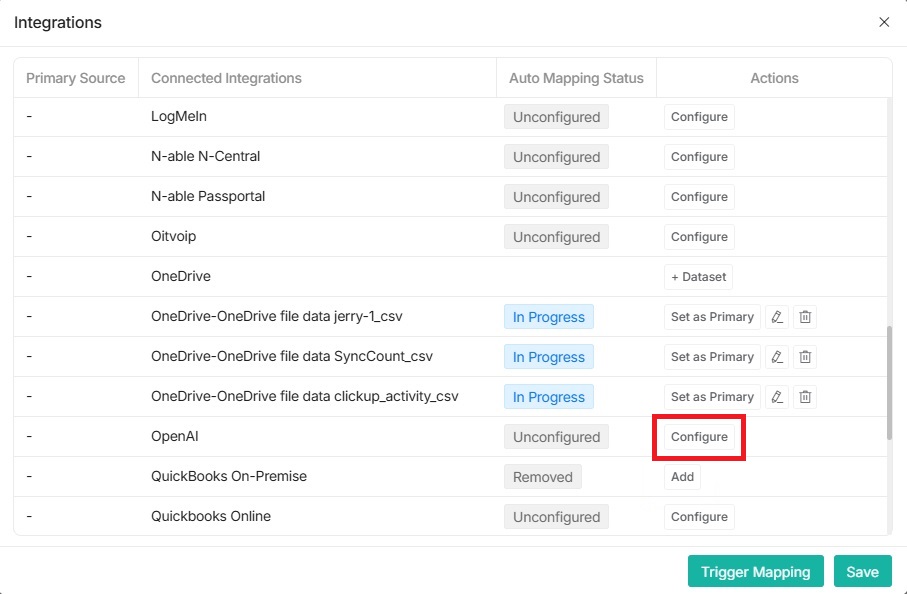
Task: Click Removed status badge for QuickBooks On-Premise
Action: coord(543,477)
